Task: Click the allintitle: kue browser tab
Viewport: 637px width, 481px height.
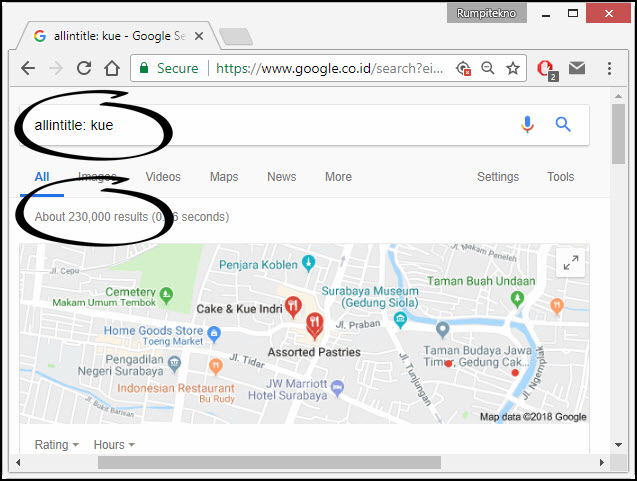Action: (x=118, y=36)
